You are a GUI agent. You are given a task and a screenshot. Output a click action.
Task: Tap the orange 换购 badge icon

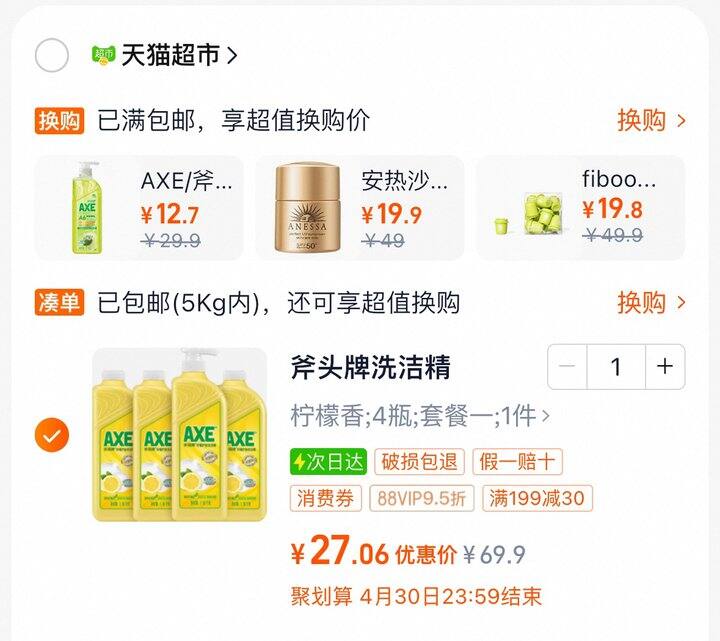pyautogui.click(x=59, y=121)
